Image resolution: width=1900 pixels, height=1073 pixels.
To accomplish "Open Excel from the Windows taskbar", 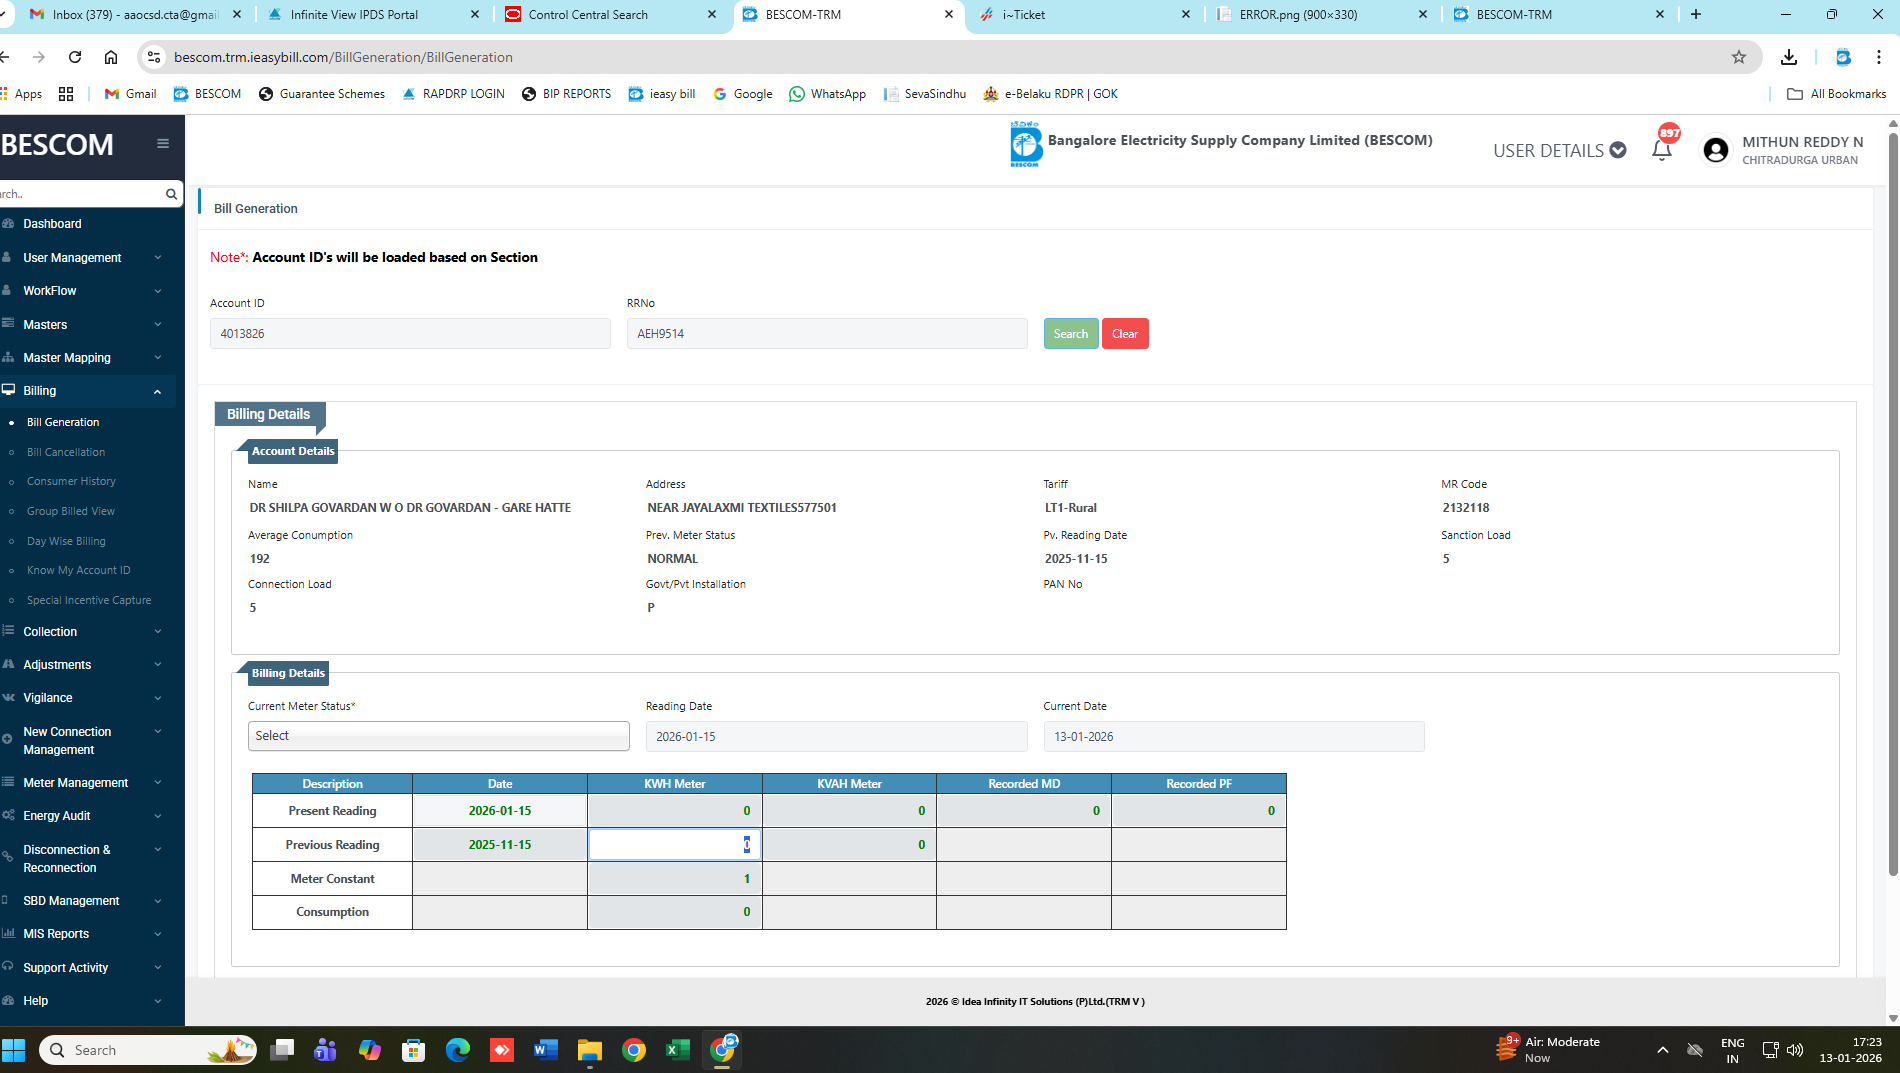I will pos(677,1050).
